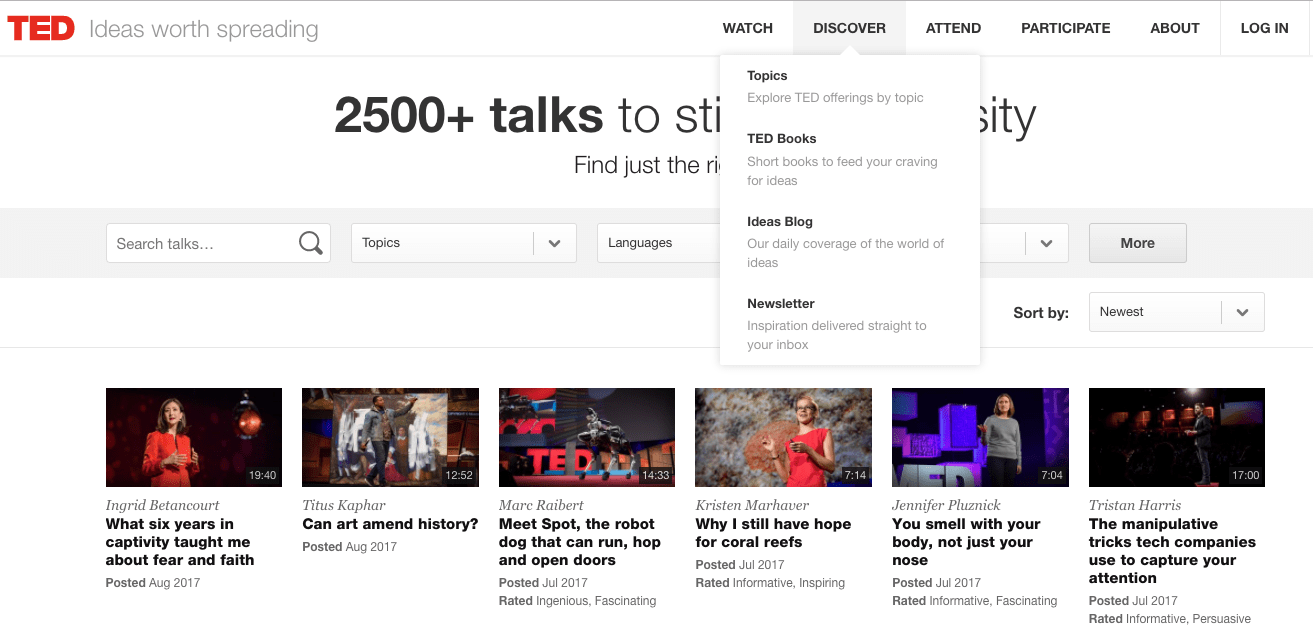Click the chevron right of Languages dropdown
Screen dimensions: 1313x634
pos(1046,243)
